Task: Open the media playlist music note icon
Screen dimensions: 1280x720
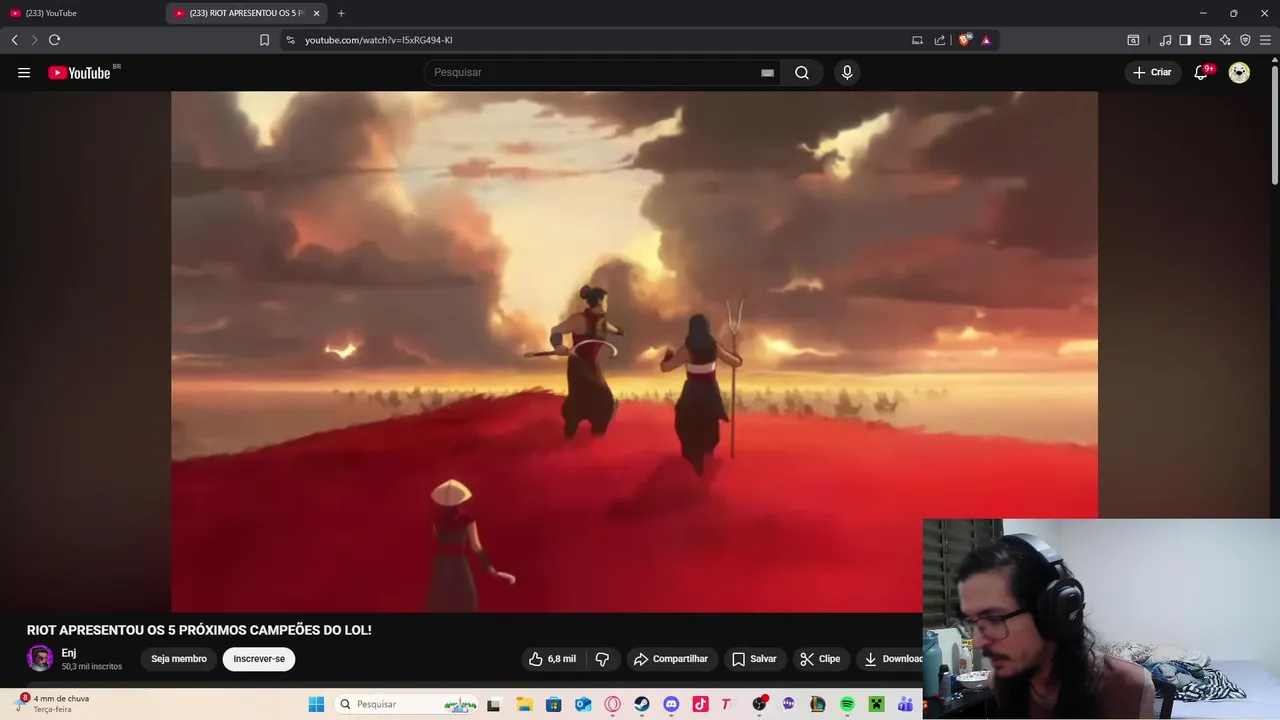Action: [1165, 40]
